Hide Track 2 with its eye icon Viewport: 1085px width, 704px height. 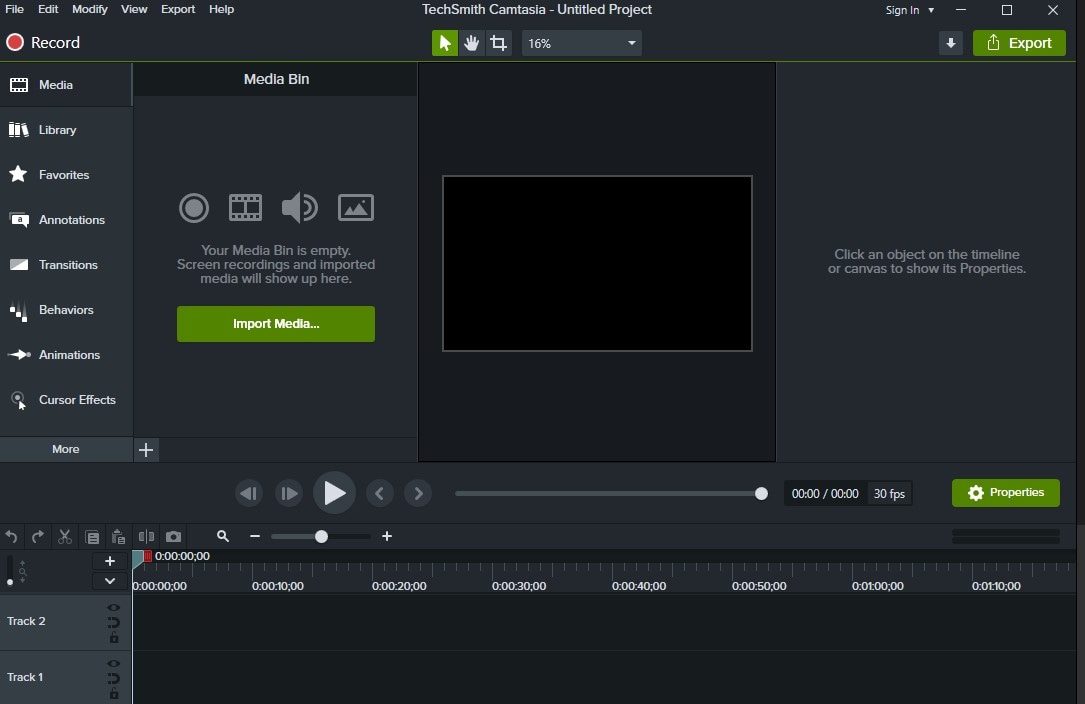tap(113, 608)
